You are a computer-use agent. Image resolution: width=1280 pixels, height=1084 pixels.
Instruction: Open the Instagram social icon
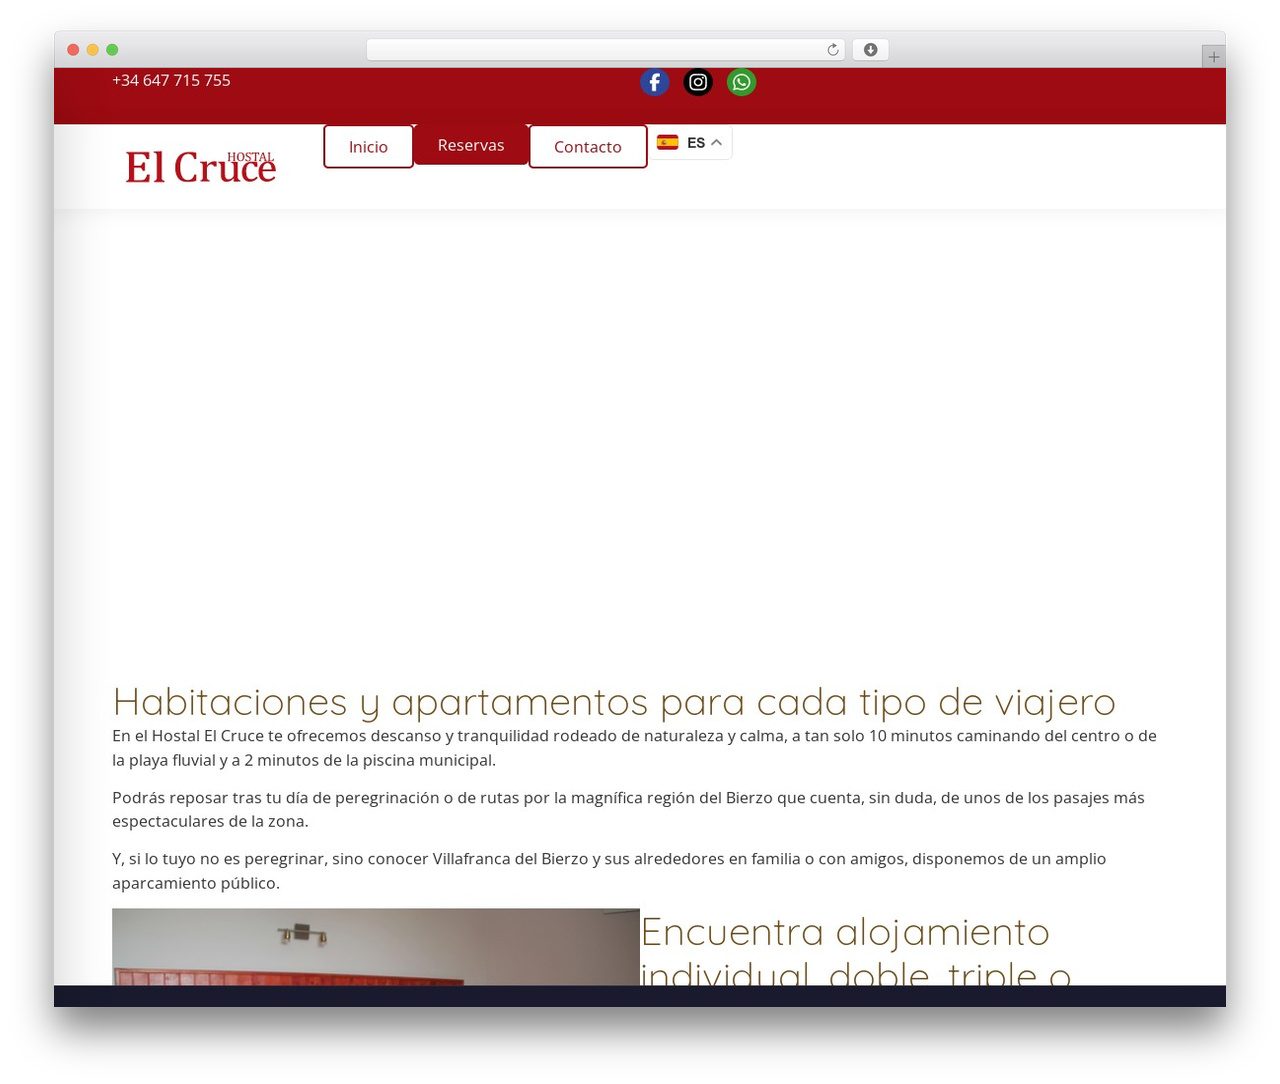click(x=698, y=82)
